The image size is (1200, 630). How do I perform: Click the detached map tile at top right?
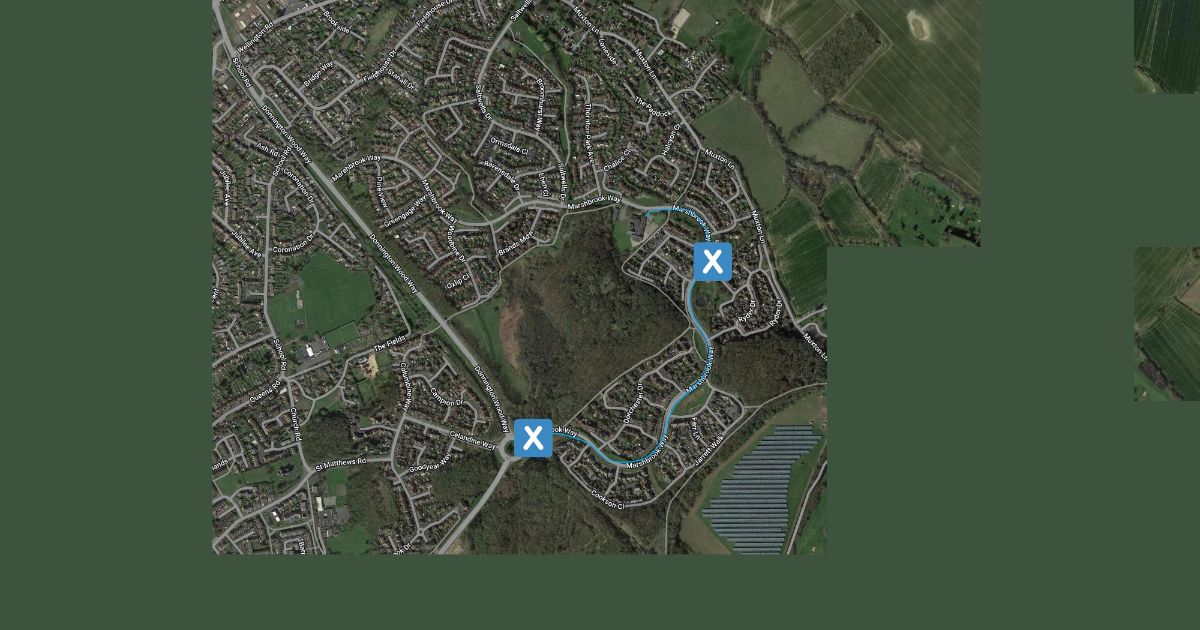1167,46
